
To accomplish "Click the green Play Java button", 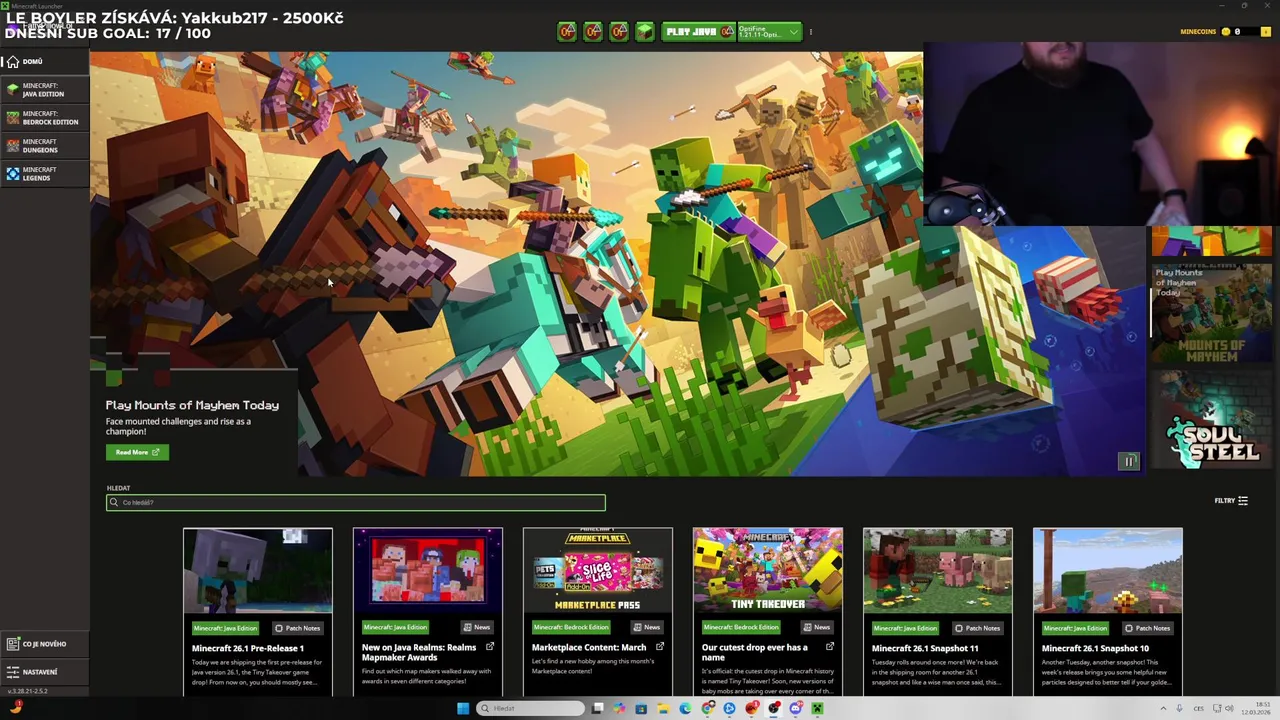I will (x=698, y=32).
